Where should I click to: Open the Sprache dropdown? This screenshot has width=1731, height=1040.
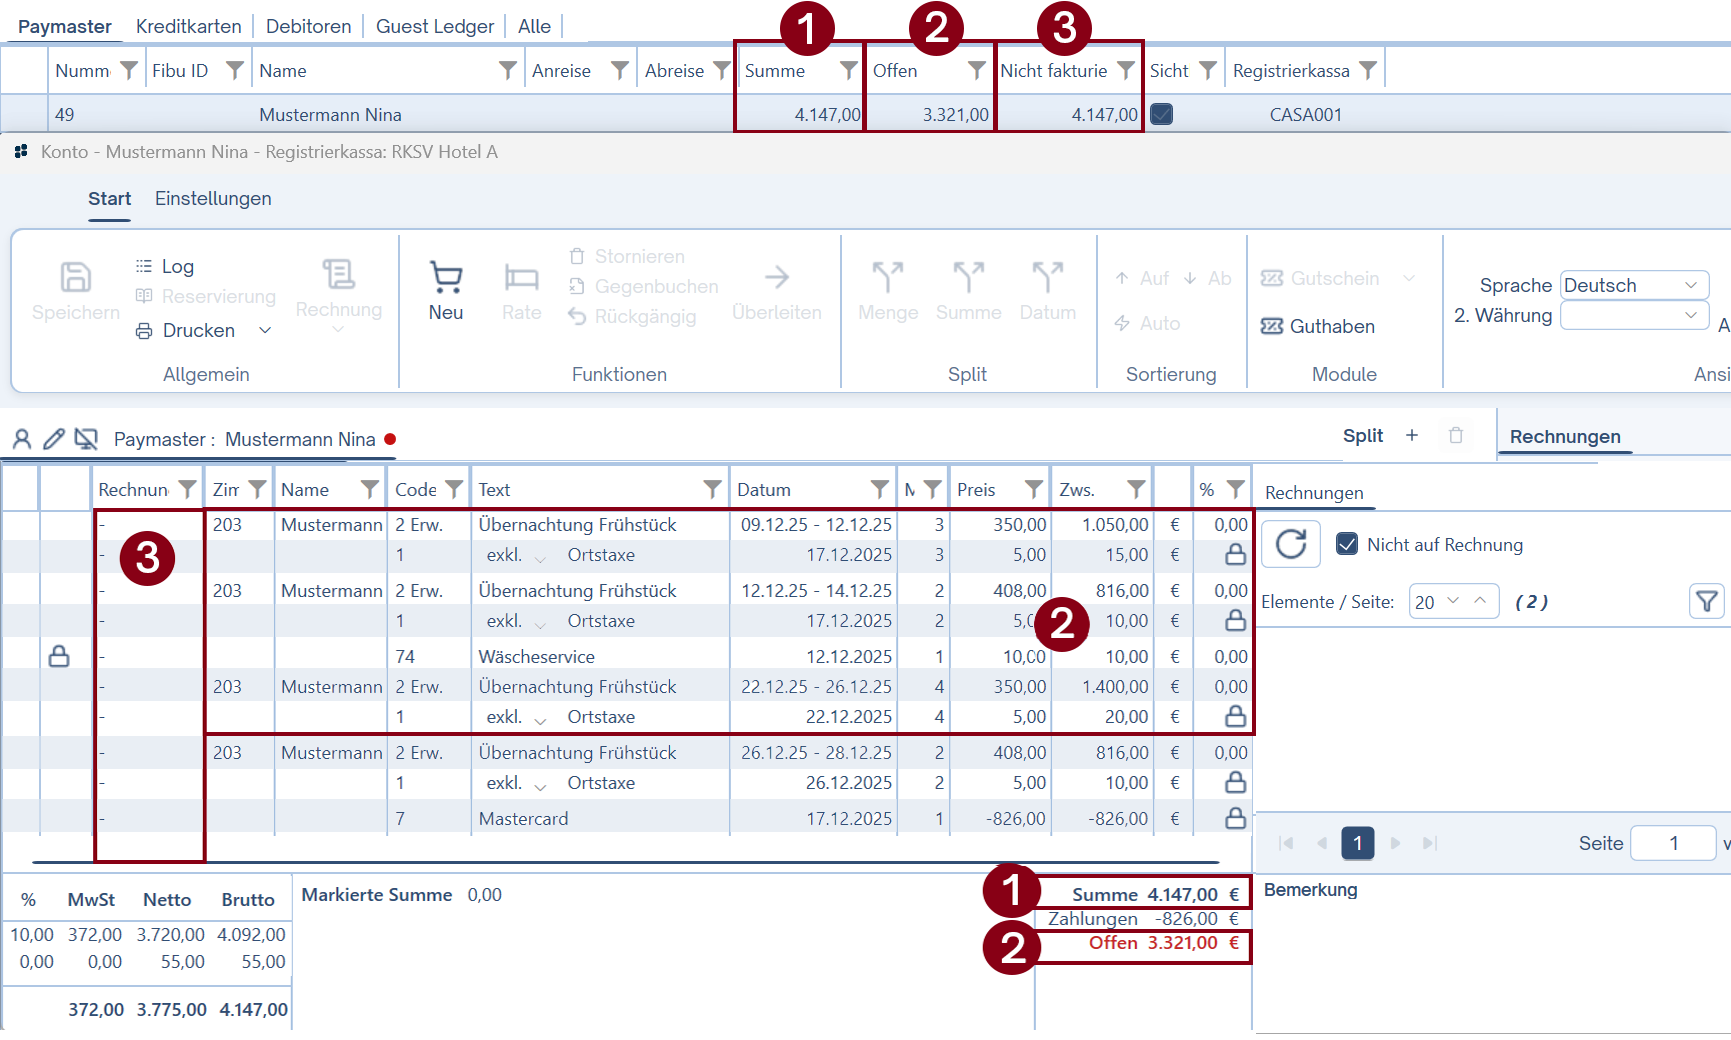[1633, 285]
